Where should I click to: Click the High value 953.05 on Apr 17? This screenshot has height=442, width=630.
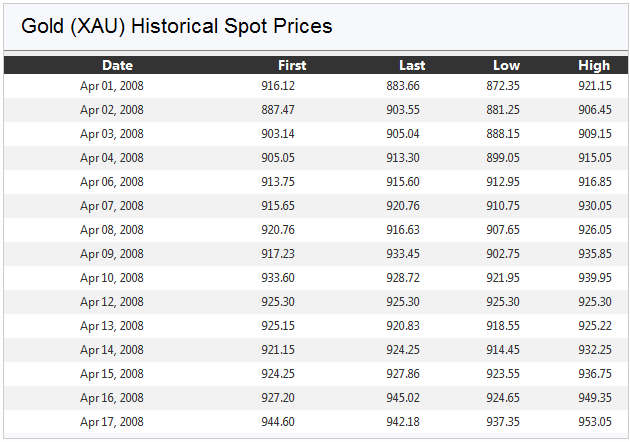pyautogui.click(x=595, y=422)
